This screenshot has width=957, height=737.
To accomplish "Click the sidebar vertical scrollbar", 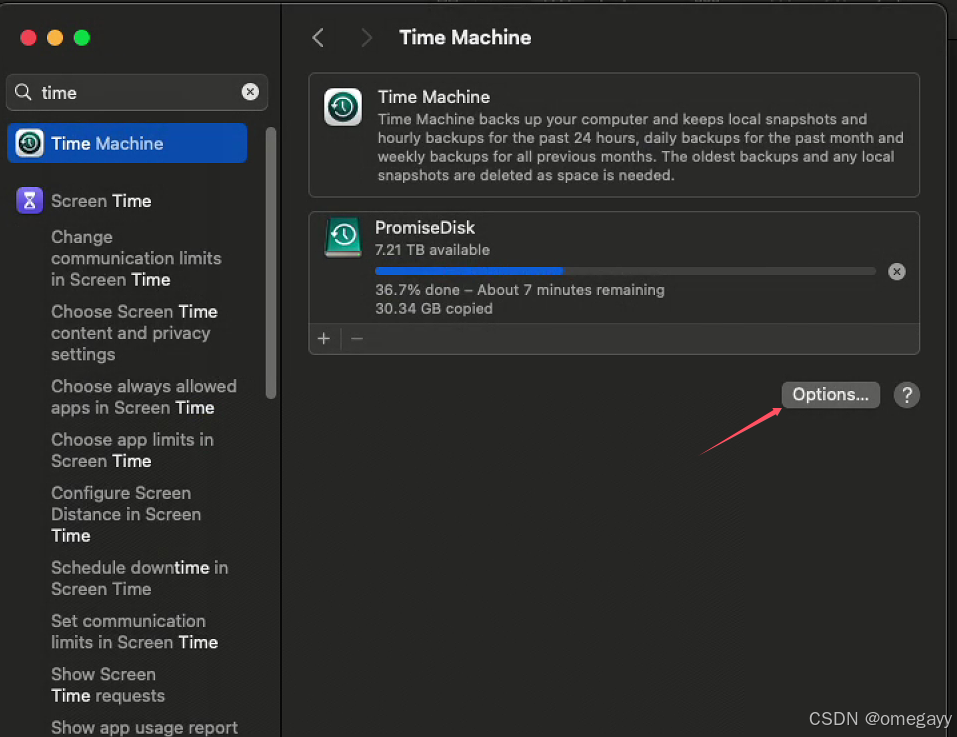I will coord(271,263).
